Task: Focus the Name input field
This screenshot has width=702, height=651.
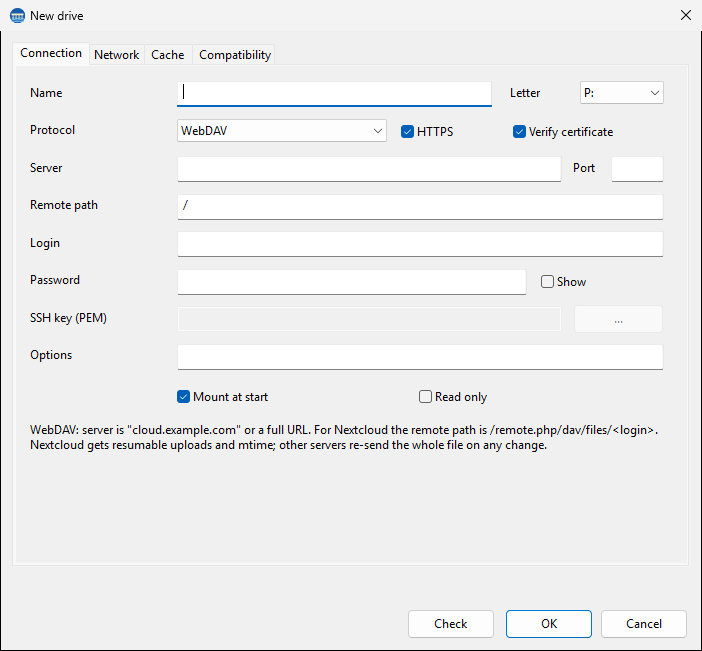Action: (x=334, y=94)
